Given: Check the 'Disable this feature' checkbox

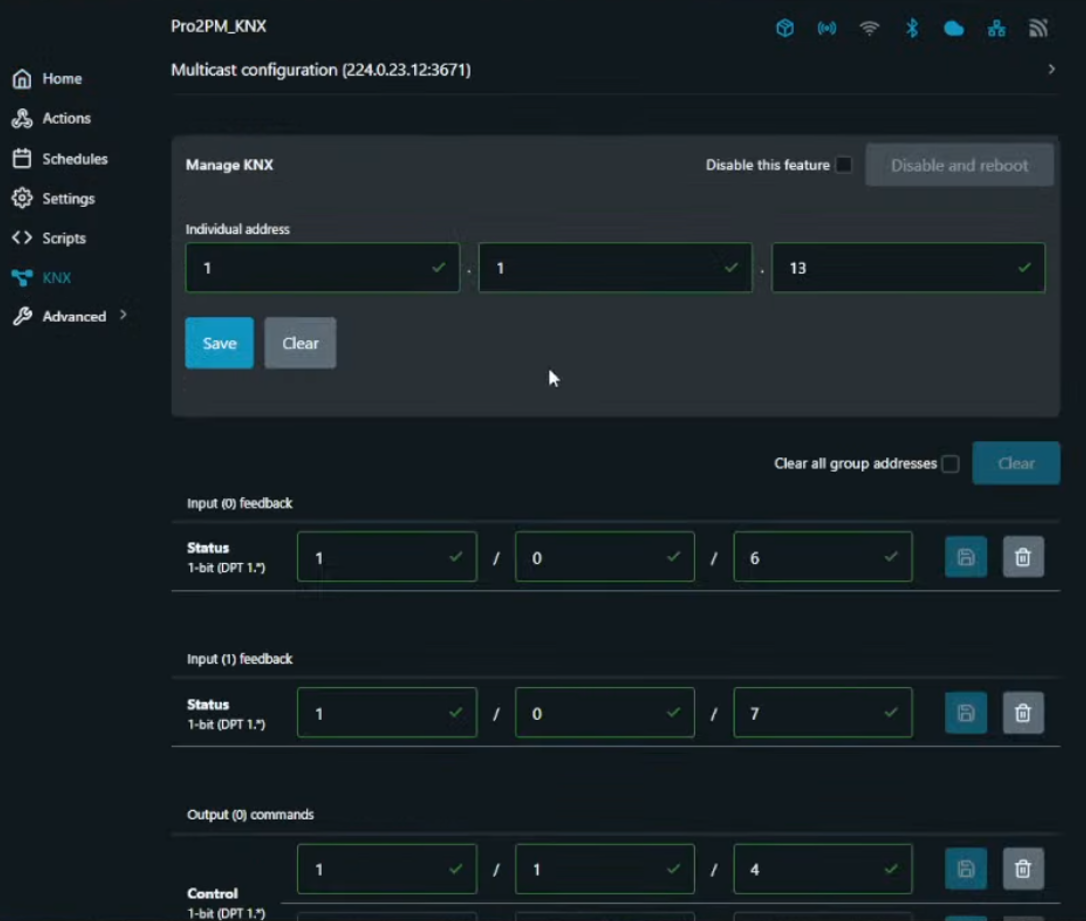Looking at the screenshot, I should click(844, 165).
